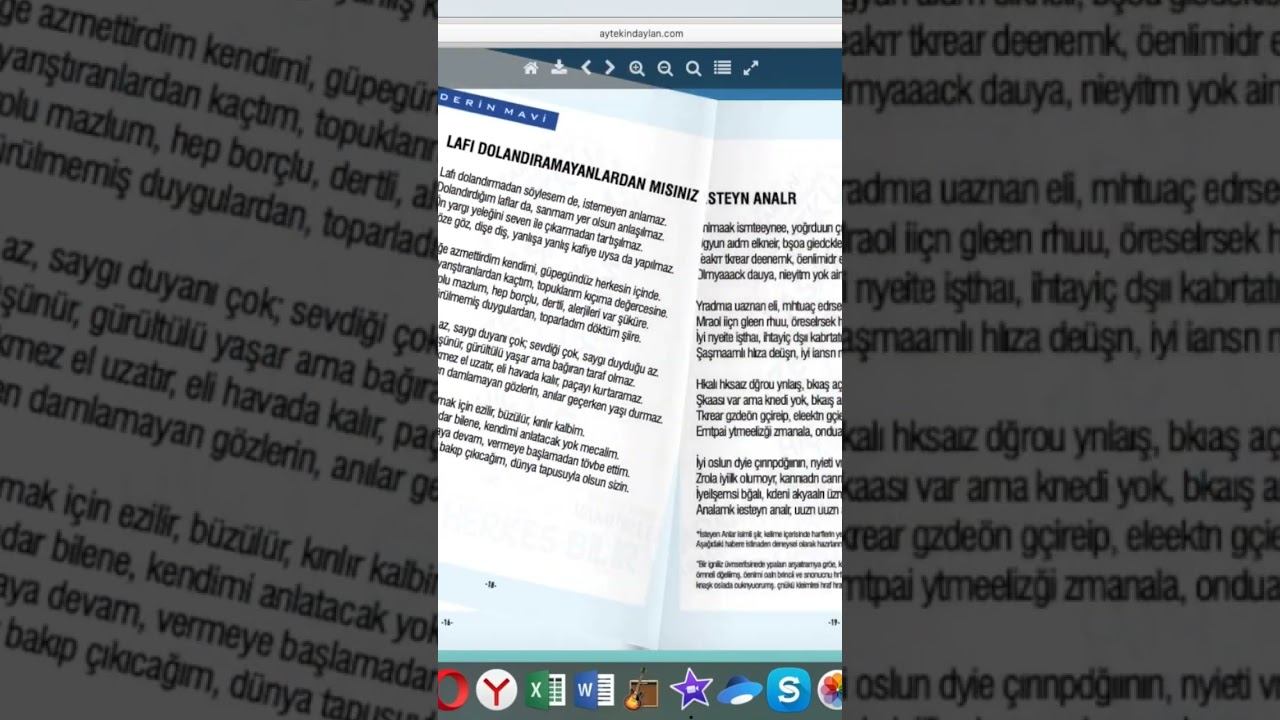Viewport: 1280px width, 720px height.
Task: Click the right page line starting 'Yradma uaznan eli'
Action: pos(769,305)
